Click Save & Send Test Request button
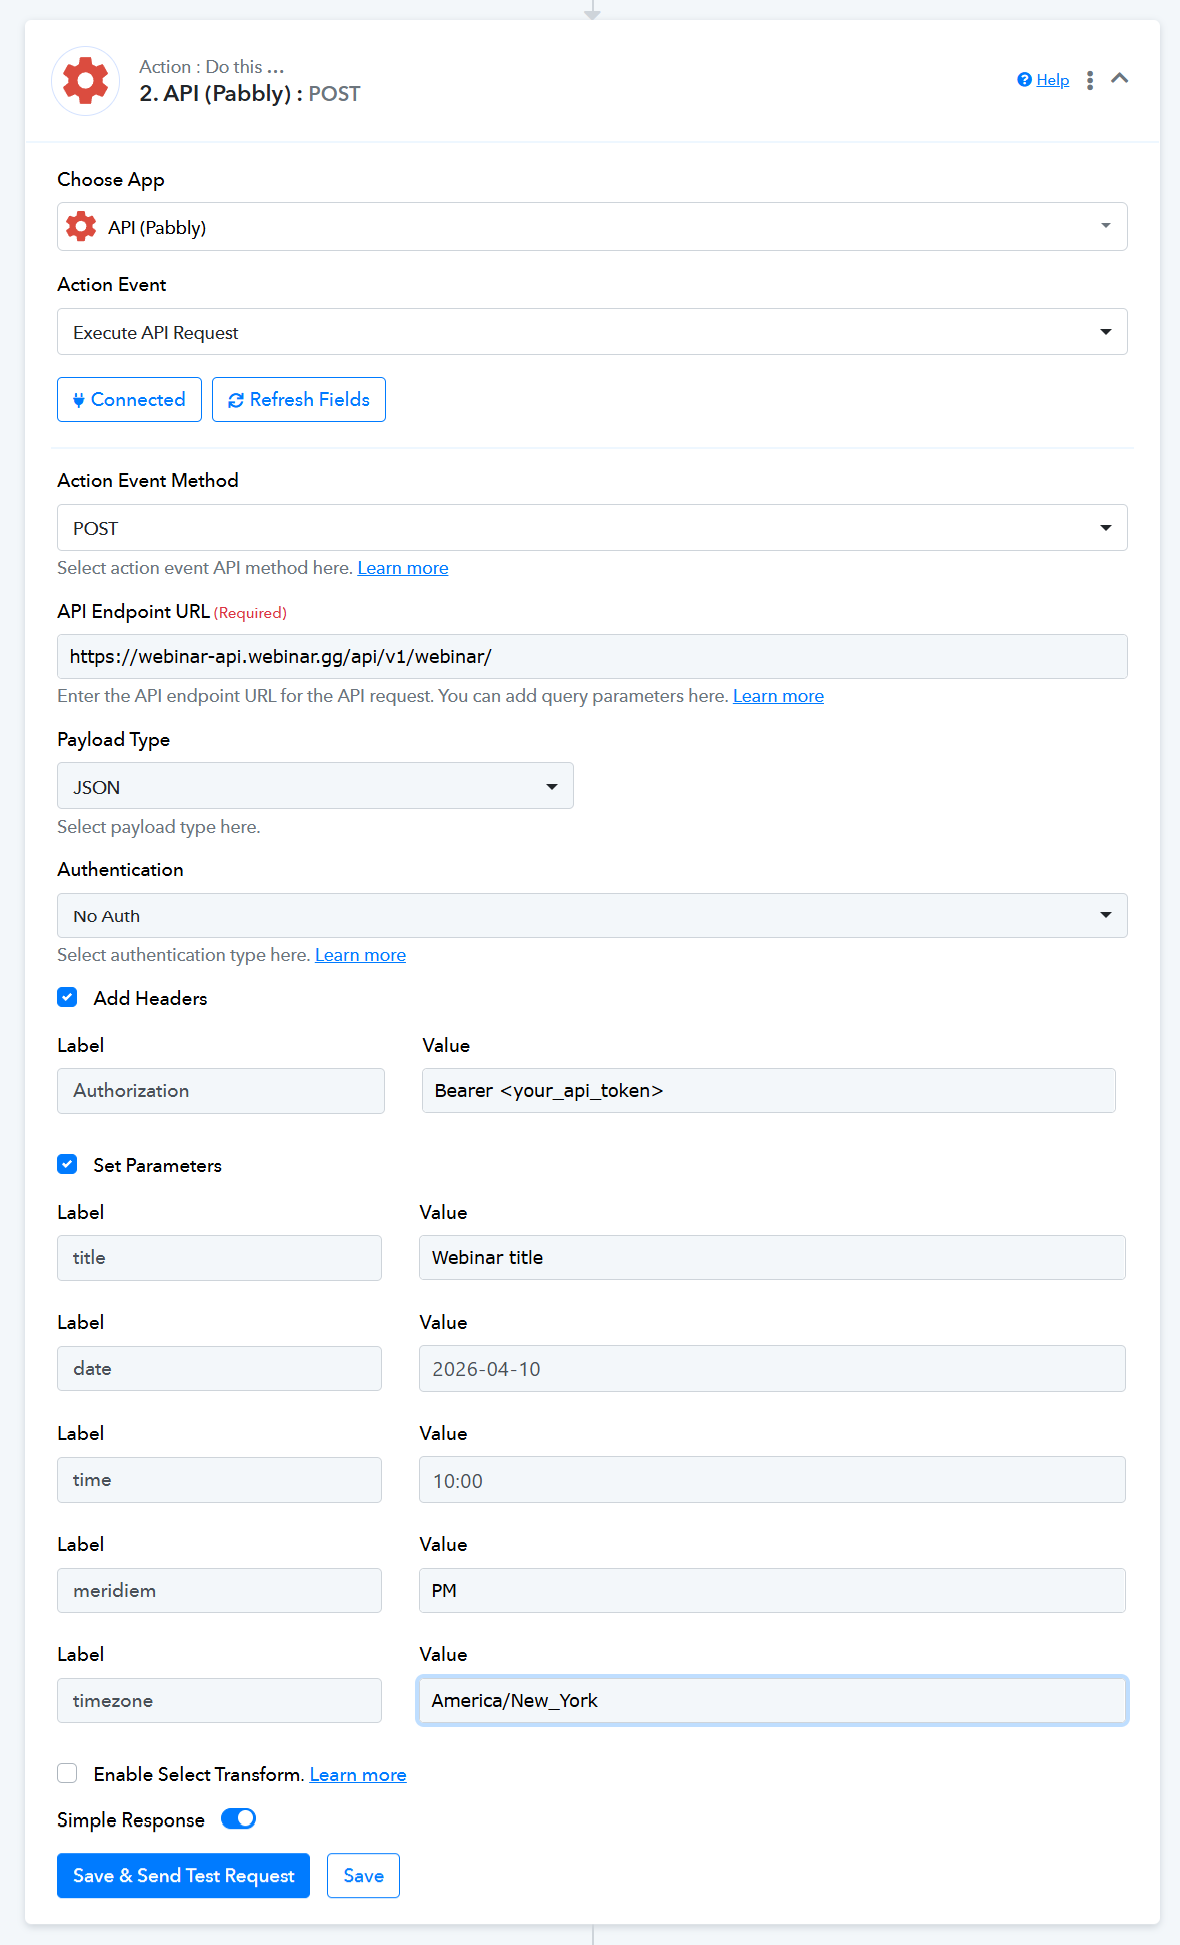This screenshot has width=1180, height=1945. [183, 1876]
